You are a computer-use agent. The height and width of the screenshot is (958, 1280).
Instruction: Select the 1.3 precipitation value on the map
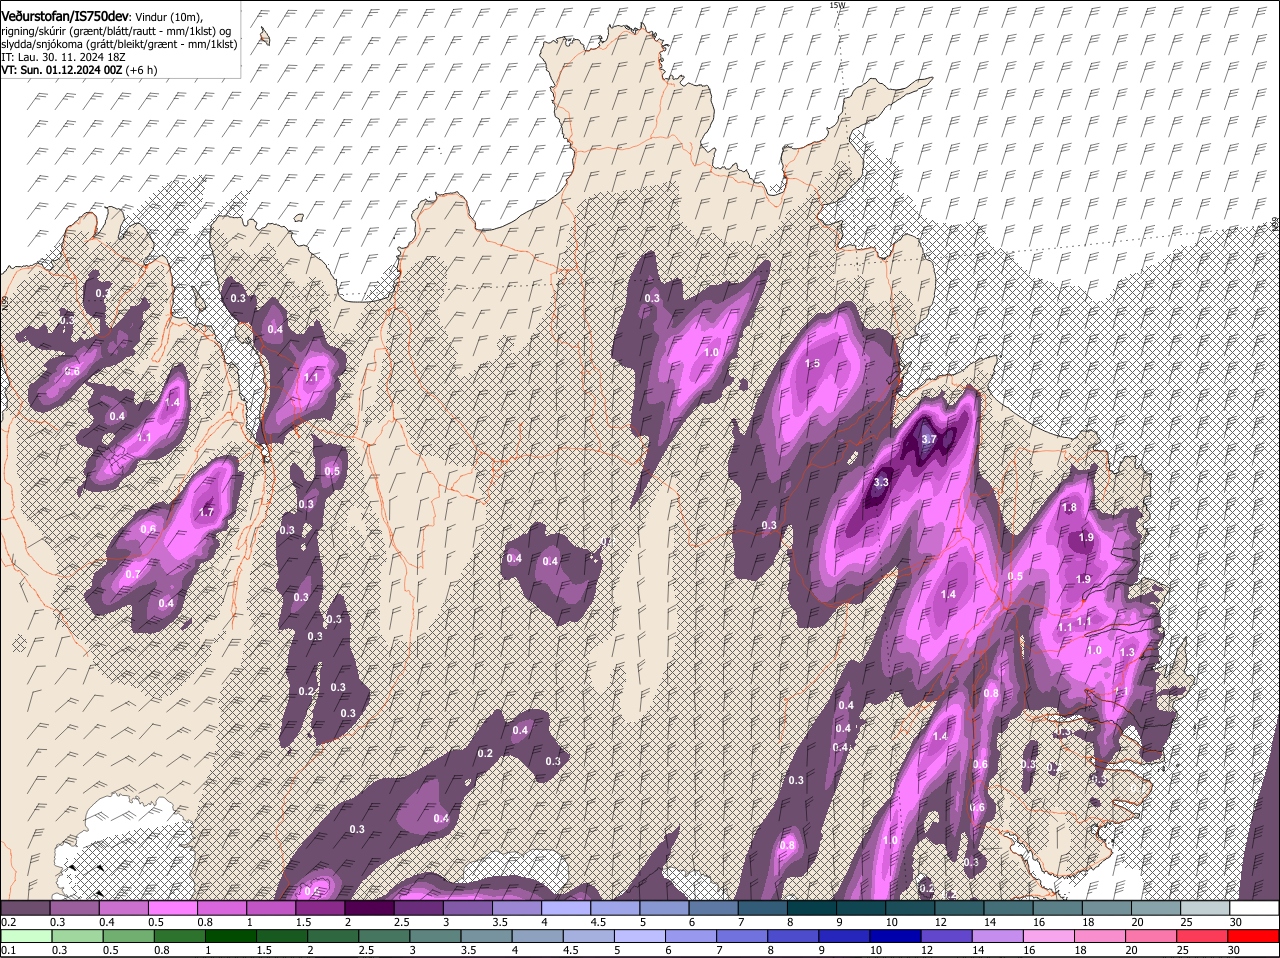point(1127,652)
